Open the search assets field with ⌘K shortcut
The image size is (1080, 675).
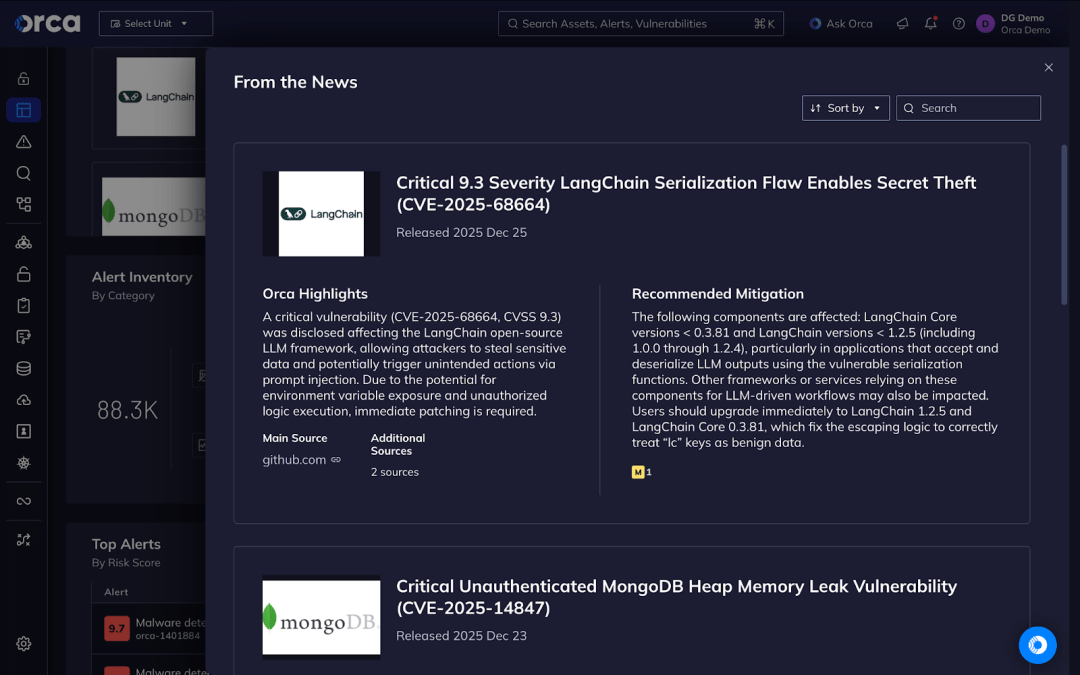[x=640, y=23]
